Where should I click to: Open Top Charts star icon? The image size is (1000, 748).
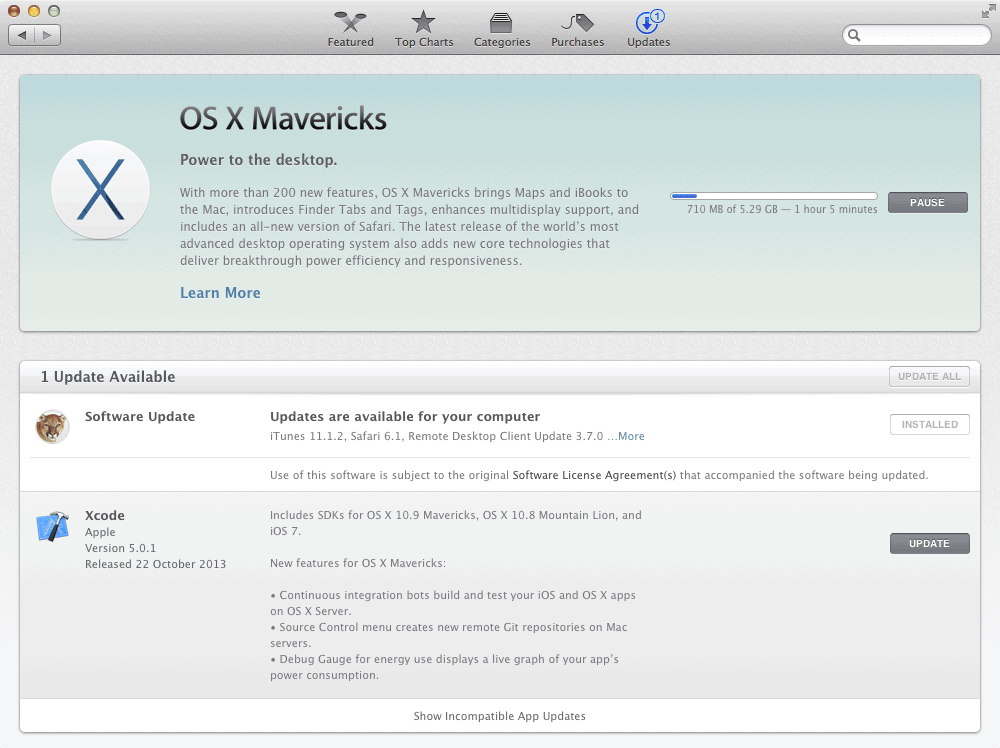coord(424,23)
